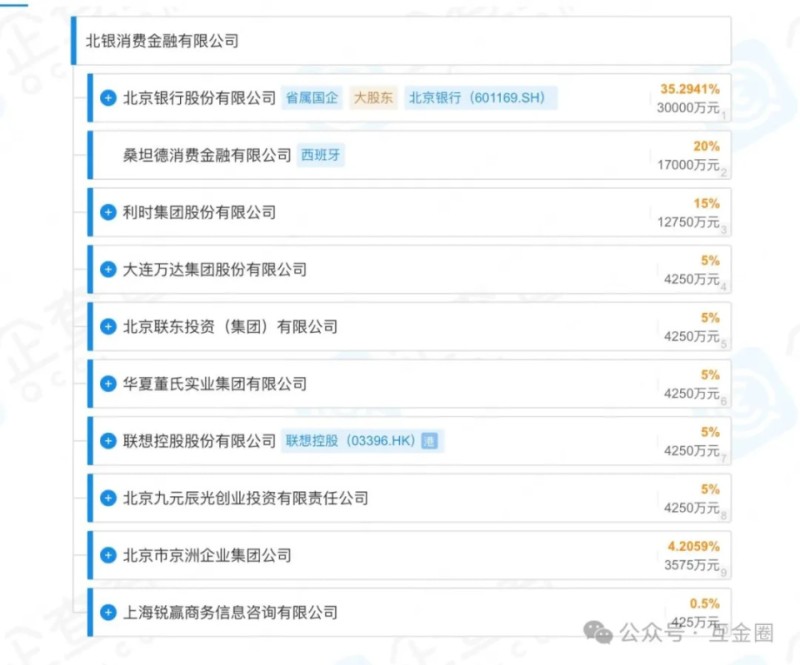Click the WeChat 公众号 watermark icon

599,632
